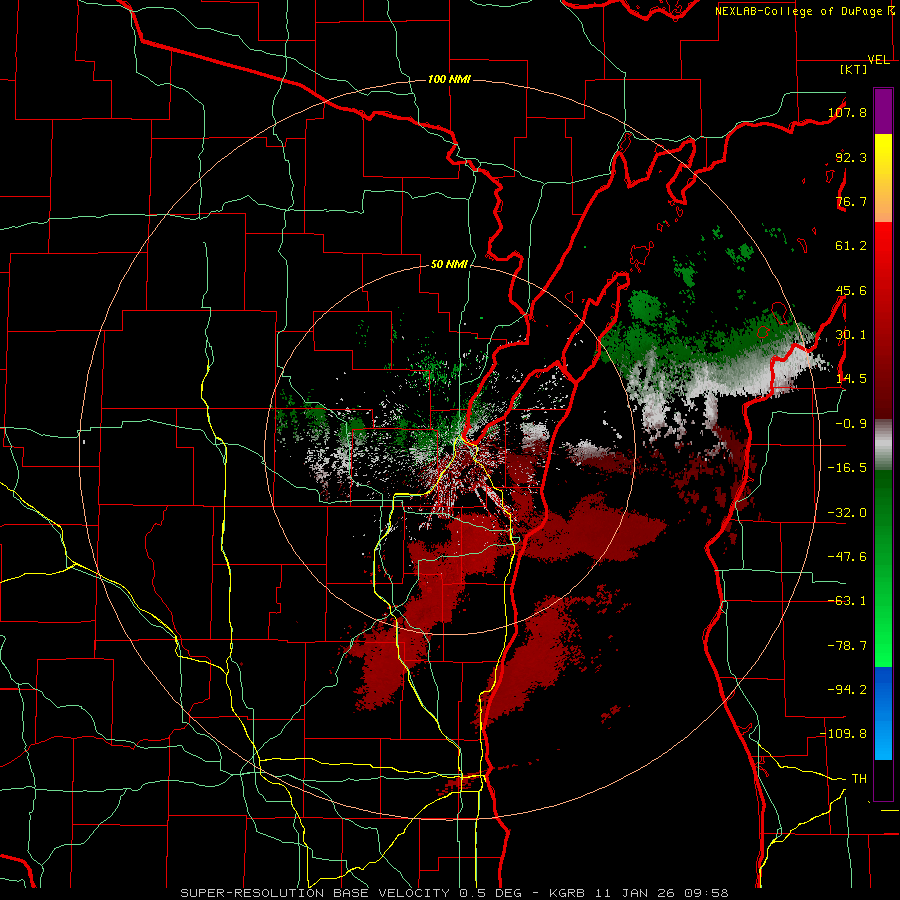Click the 45.6 velocity scale value
Viewport: 900px width, 900px height.
(x=851, y=290)
